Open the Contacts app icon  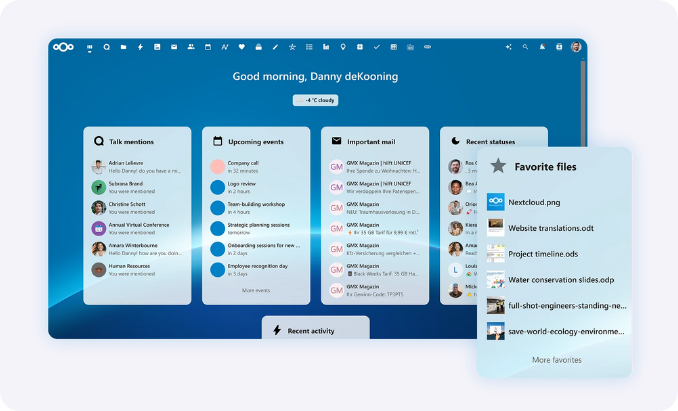point(191,47)
